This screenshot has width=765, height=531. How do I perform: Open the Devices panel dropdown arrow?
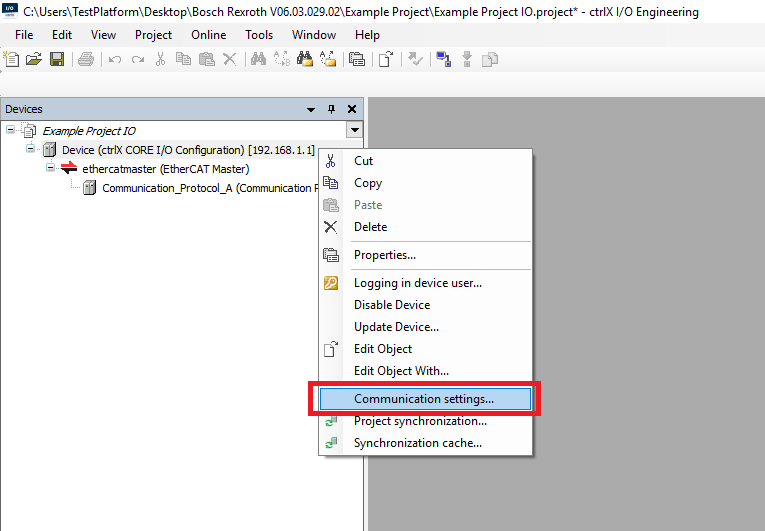point(312,109)
